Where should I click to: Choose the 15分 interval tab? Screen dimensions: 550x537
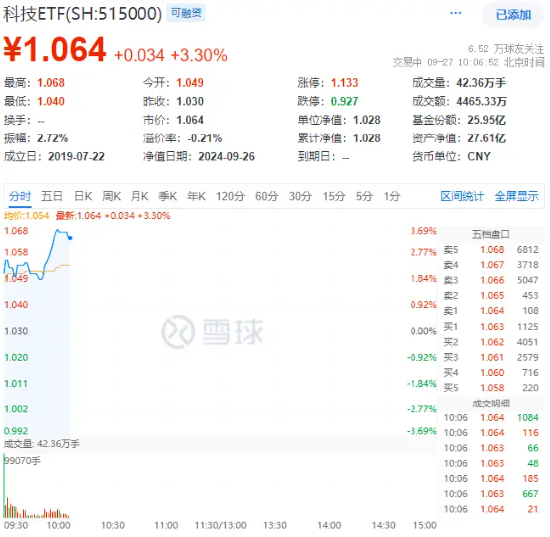(334, 196)
